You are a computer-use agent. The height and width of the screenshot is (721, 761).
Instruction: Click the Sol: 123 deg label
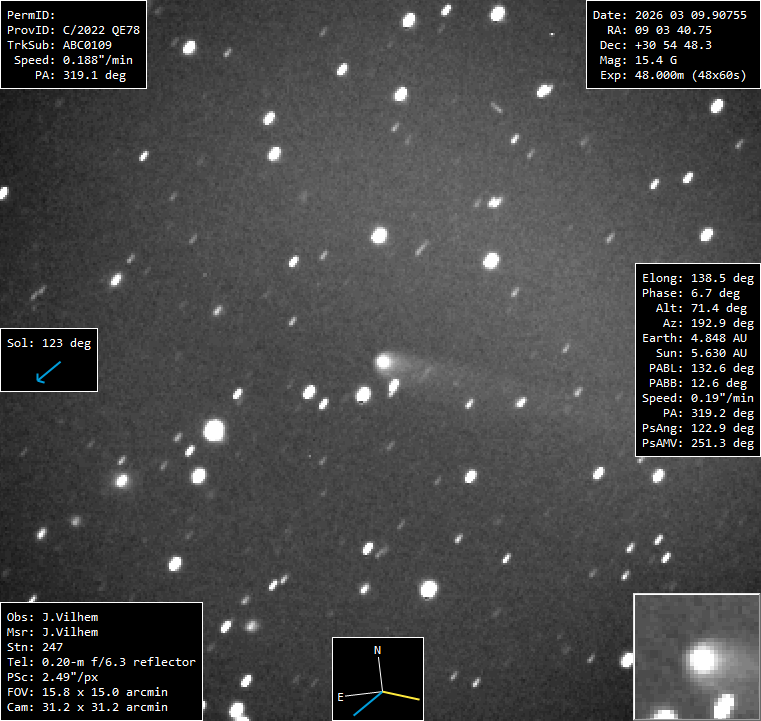coord(49,344)
